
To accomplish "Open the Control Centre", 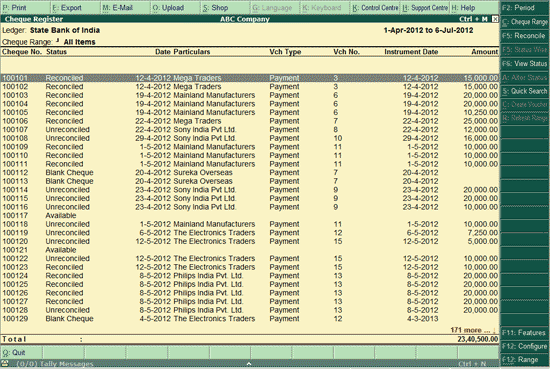I will [x=375, y=7].
